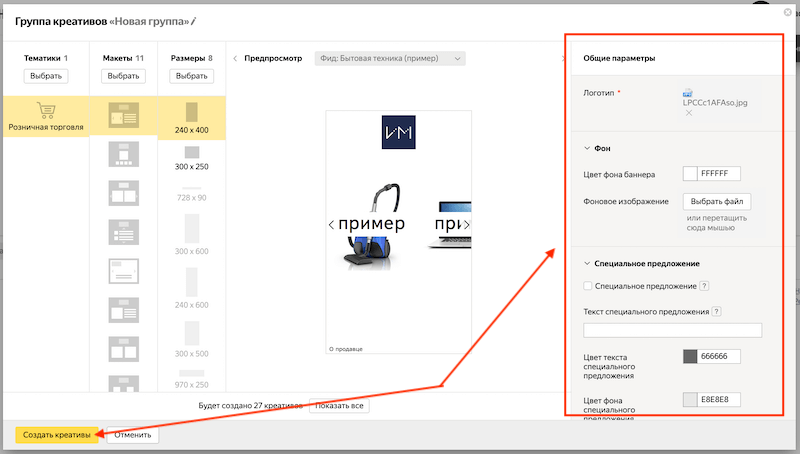Click the vacuum cleaner product image

(x=371, y=227)
